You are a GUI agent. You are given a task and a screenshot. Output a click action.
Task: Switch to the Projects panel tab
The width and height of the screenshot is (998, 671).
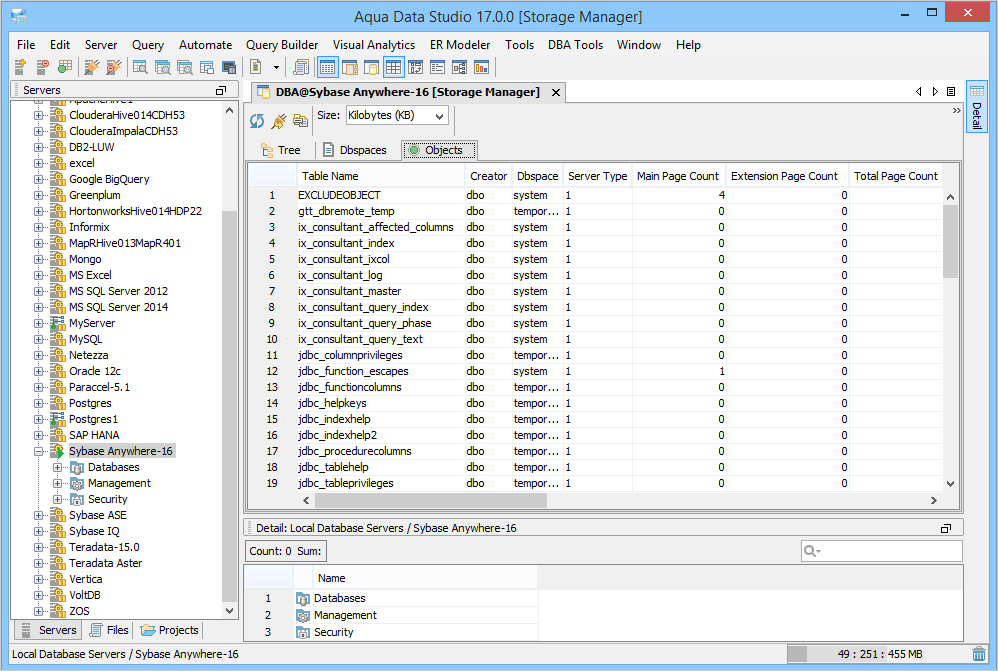(170, 630)
